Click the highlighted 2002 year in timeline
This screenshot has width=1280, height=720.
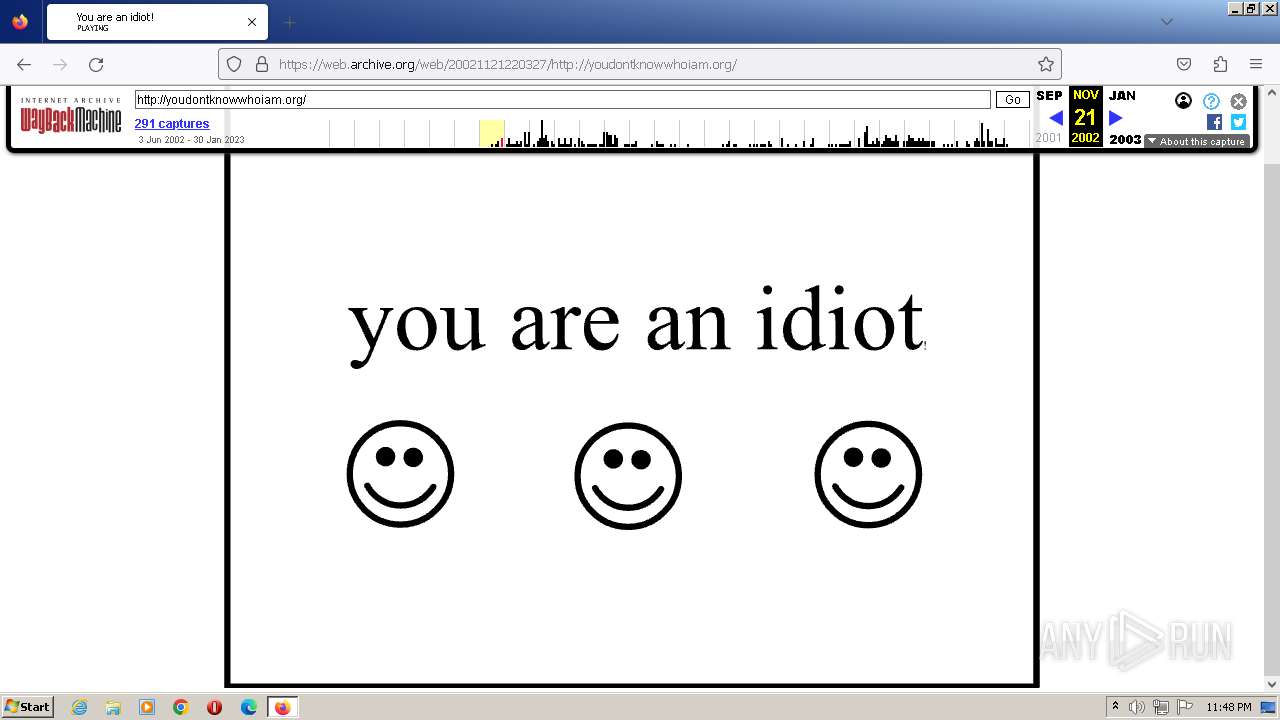pos(491,133)
